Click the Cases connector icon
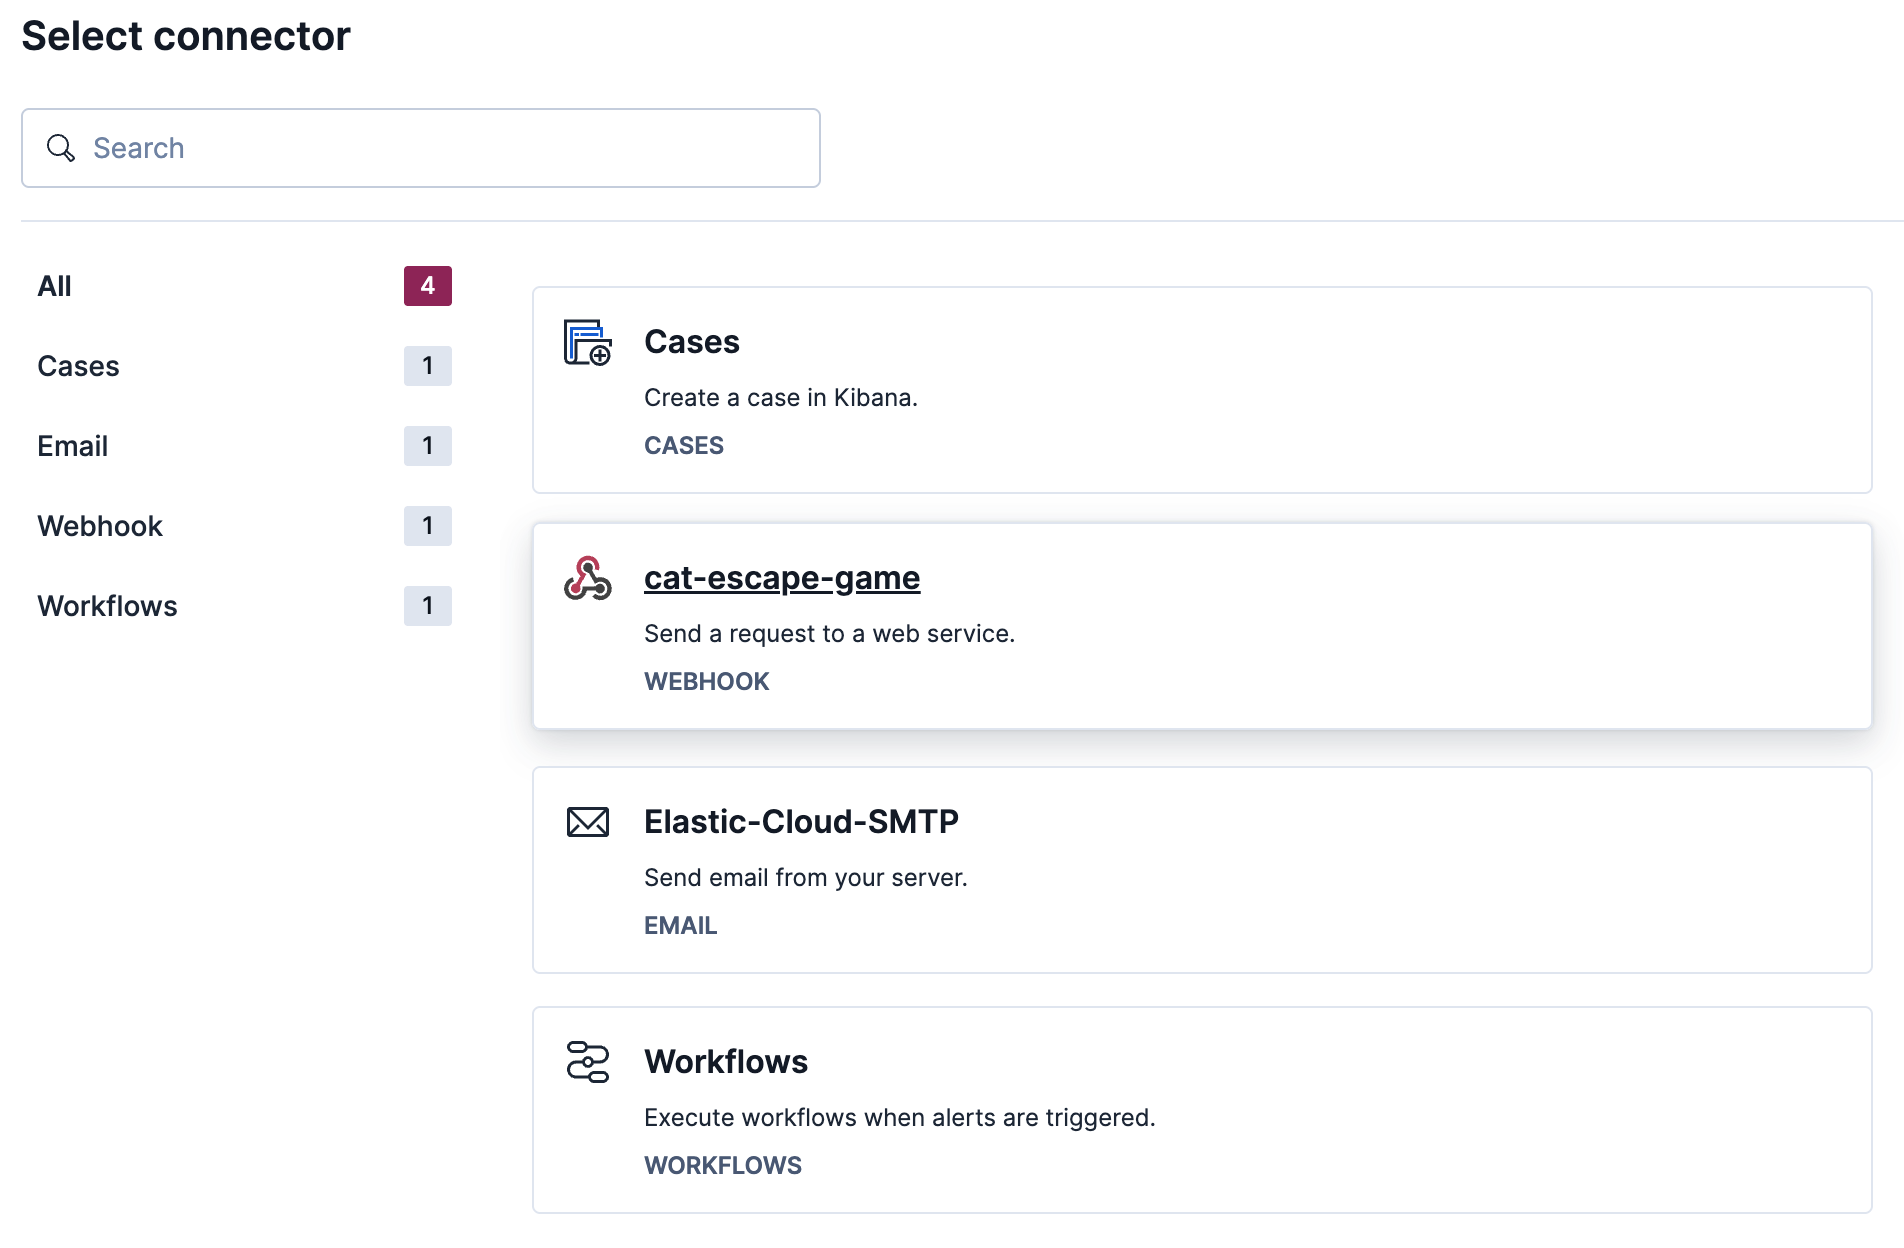The image size is (1904, 1248). (x=587, y=342)
